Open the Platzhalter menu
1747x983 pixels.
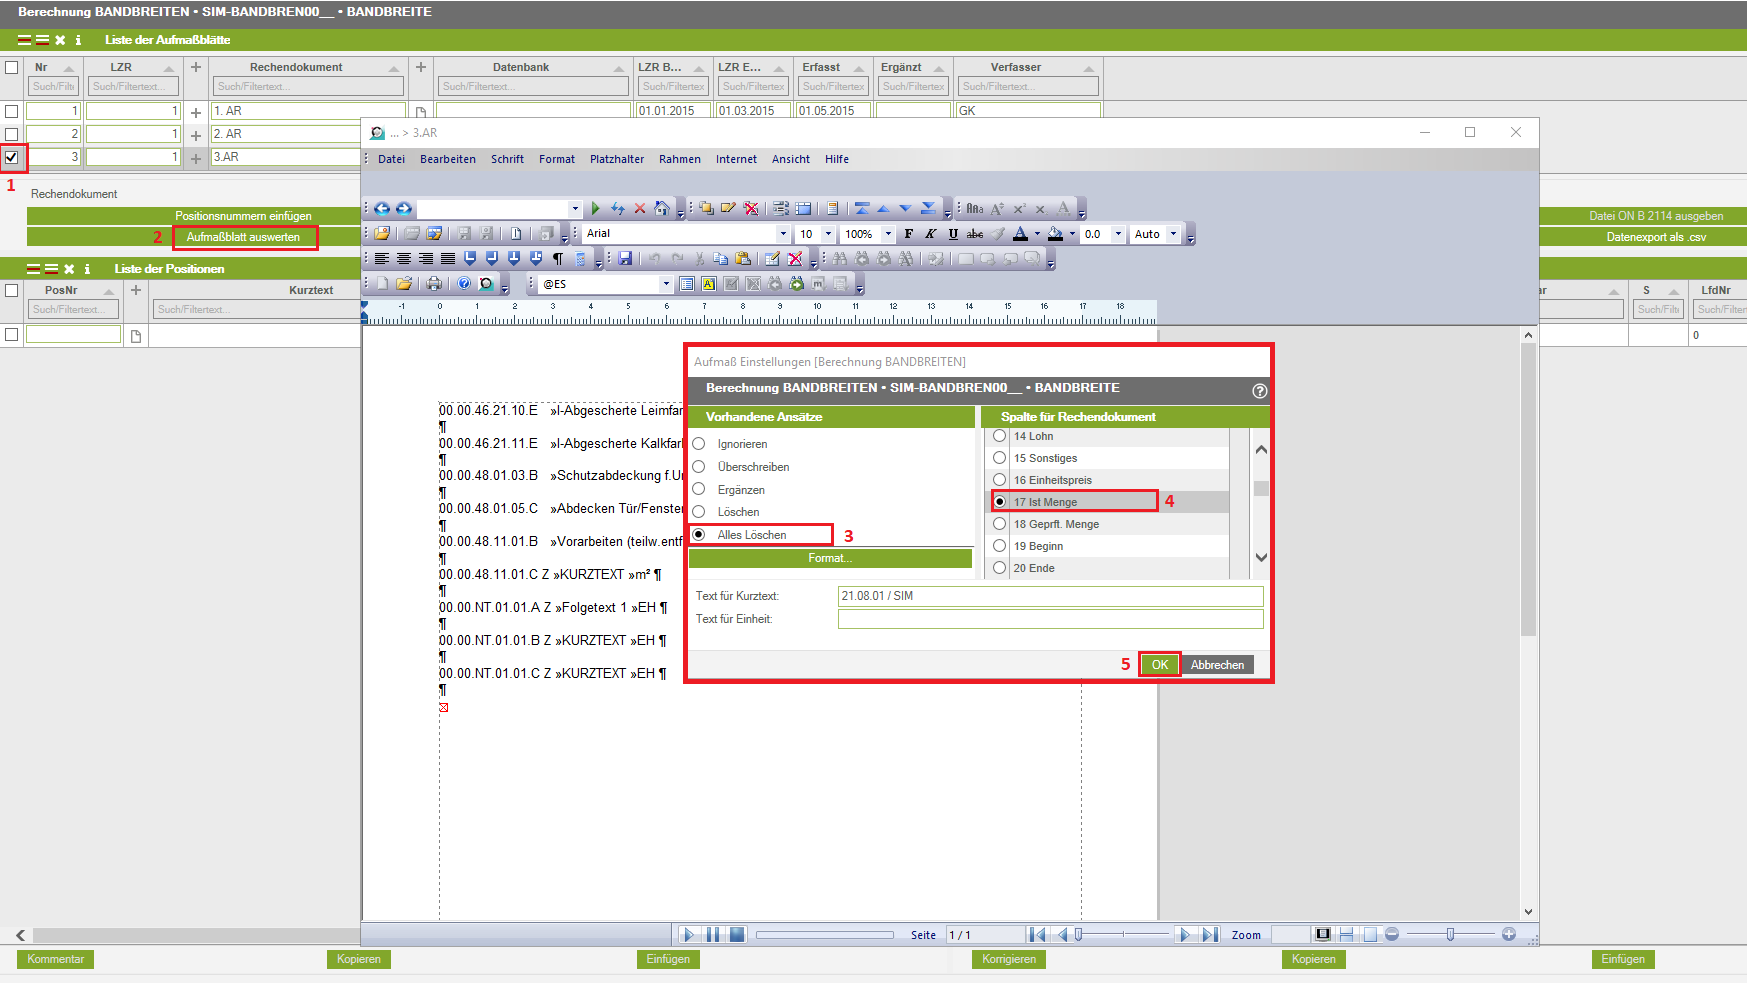[x=617, y=159]
